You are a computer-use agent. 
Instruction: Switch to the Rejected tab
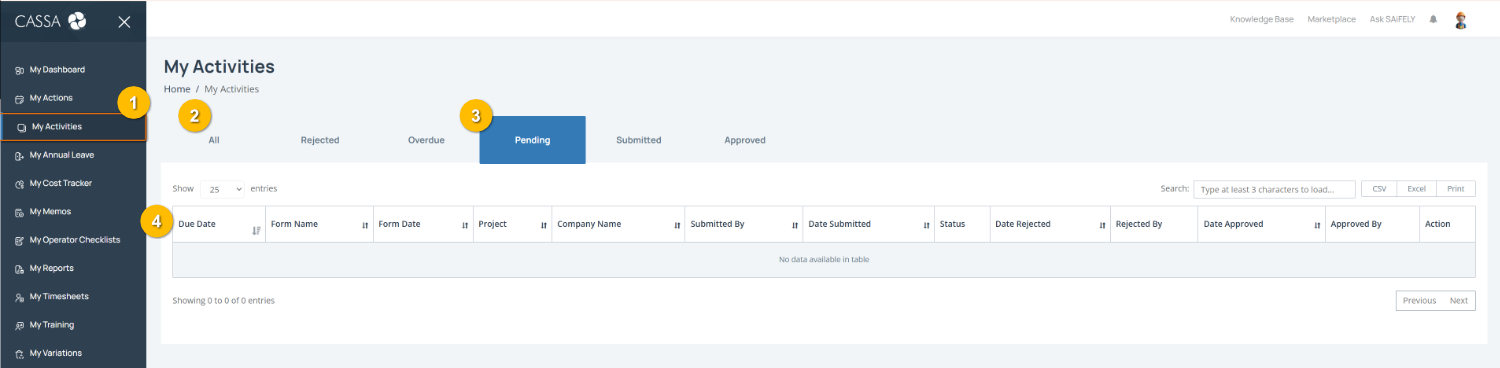(x=320, y=140)
